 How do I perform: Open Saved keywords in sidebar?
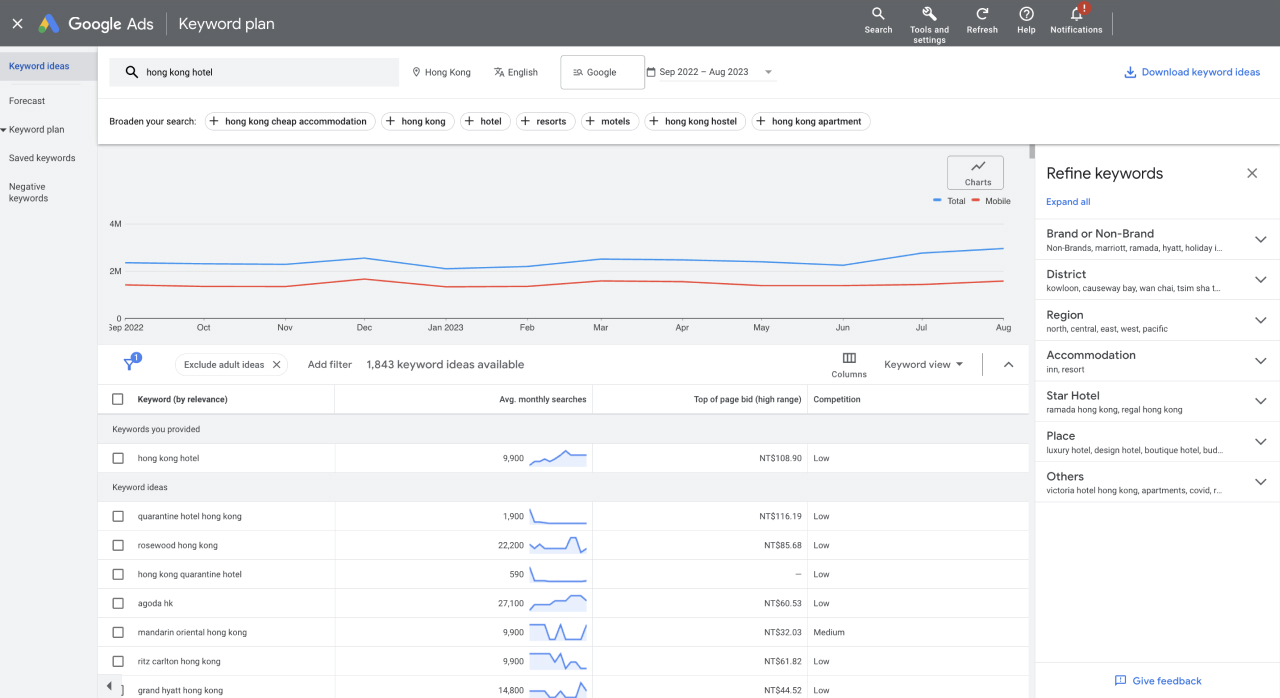point(42,158)
